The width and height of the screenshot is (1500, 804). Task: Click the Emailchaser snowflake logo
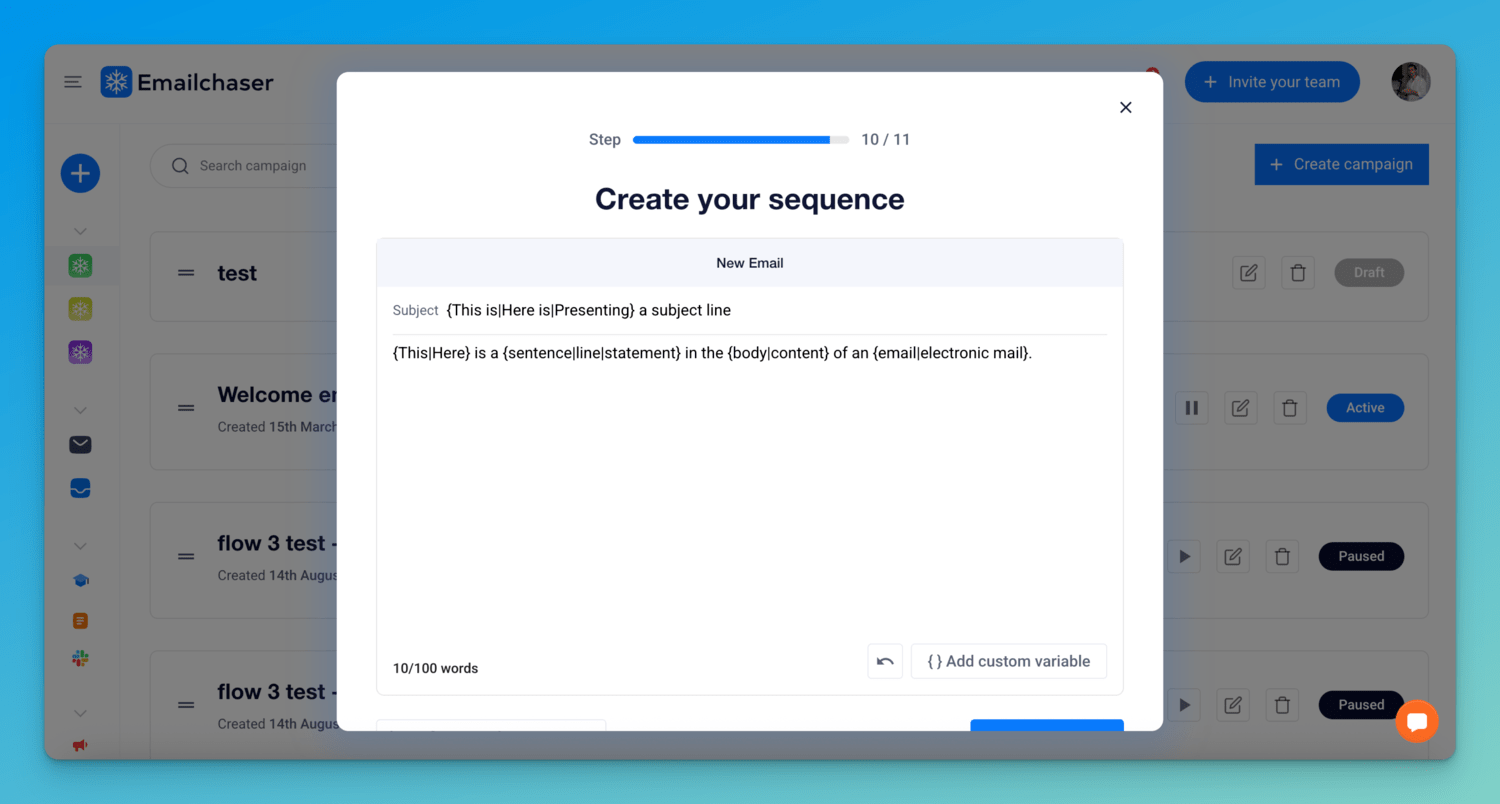116,82
